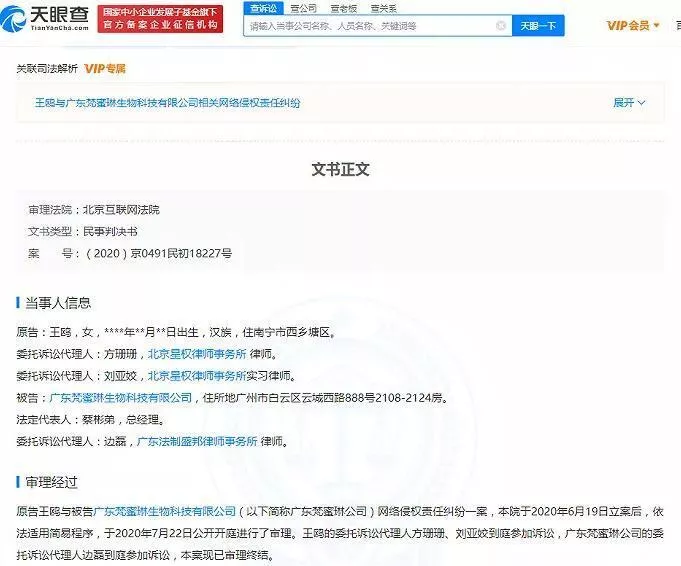Open 北京星权律师事务所 link in 方珊珊 row
681x566 pixels.
coord(197,354)
